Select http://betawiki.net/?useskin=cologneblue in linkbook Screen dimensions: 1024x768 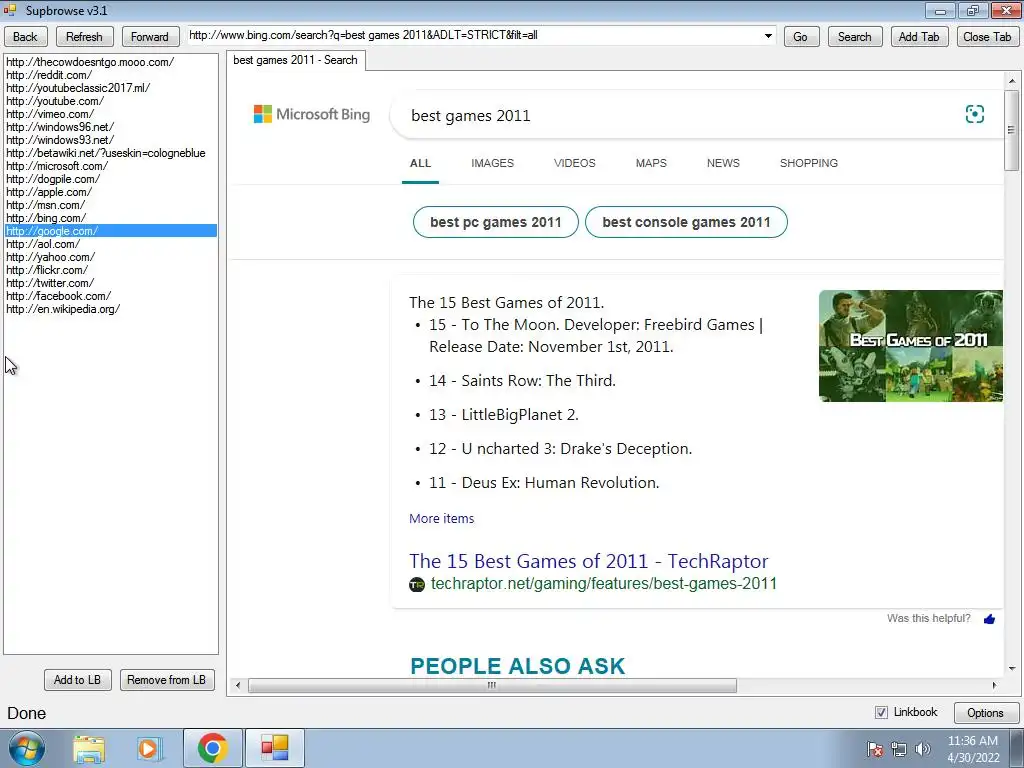point(106,153)
